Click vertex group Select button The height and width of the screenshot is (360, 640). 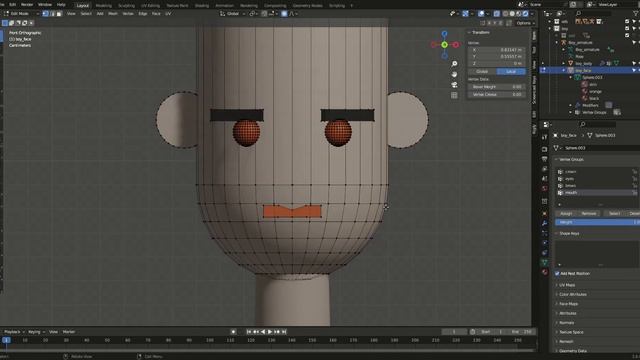614,213
